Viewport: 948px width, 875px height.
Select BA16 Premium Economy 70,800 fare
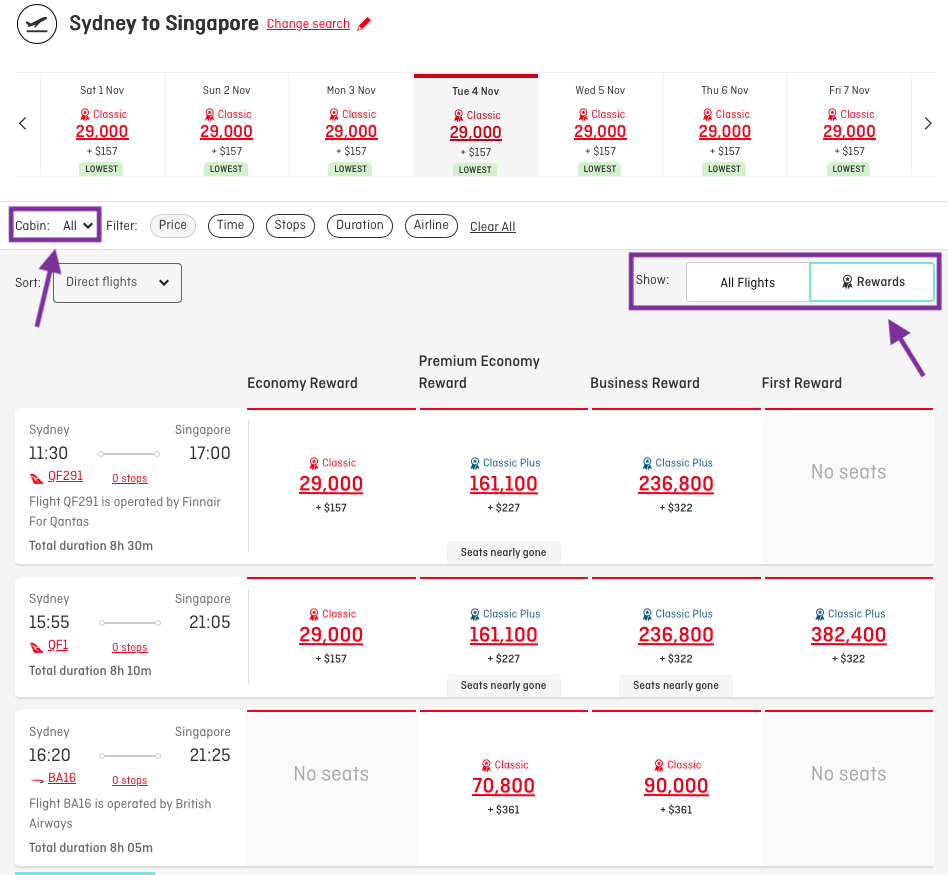(504, 787)
